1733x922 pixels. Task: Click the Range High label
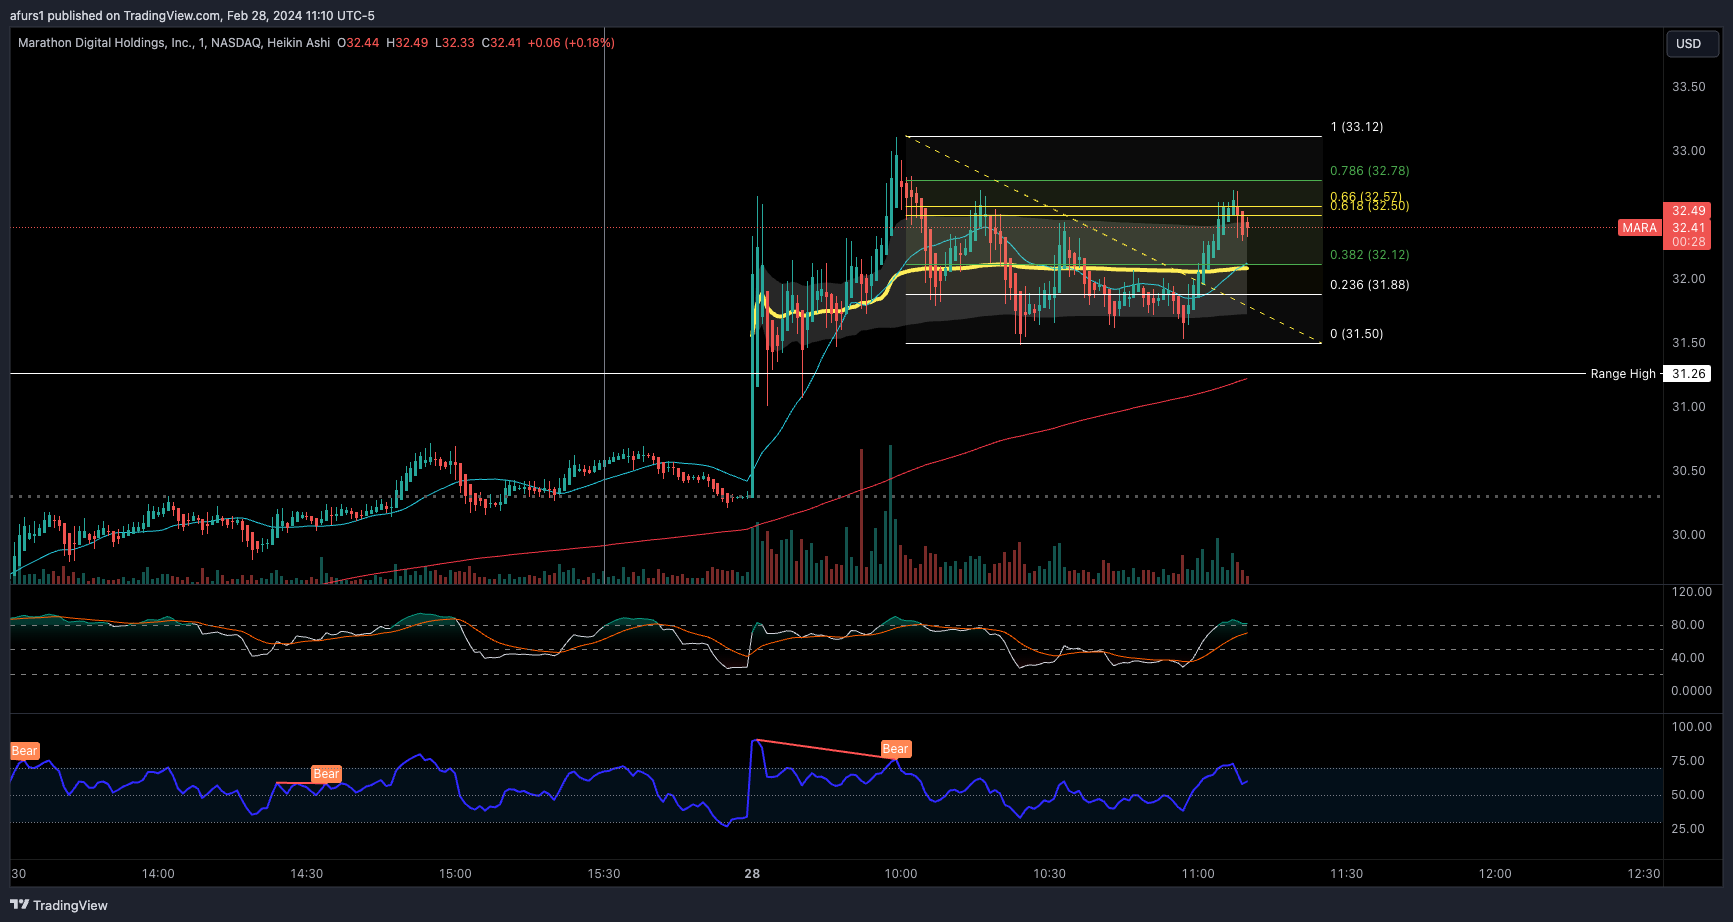tap(1623, 374)
